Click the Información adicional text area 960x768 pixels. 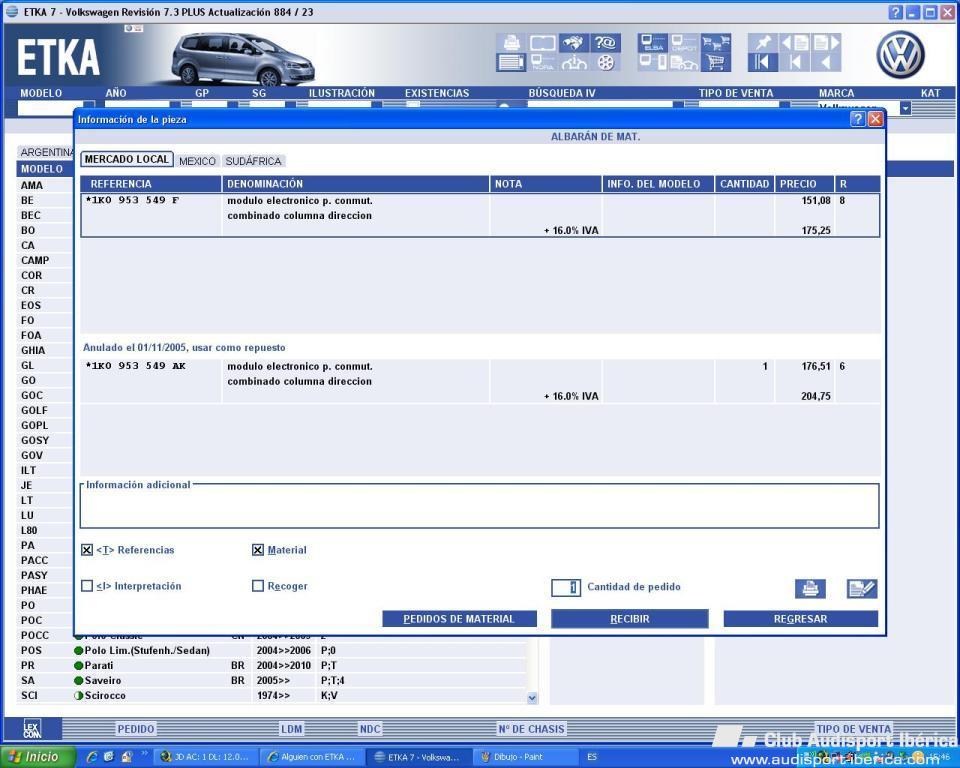479,508
